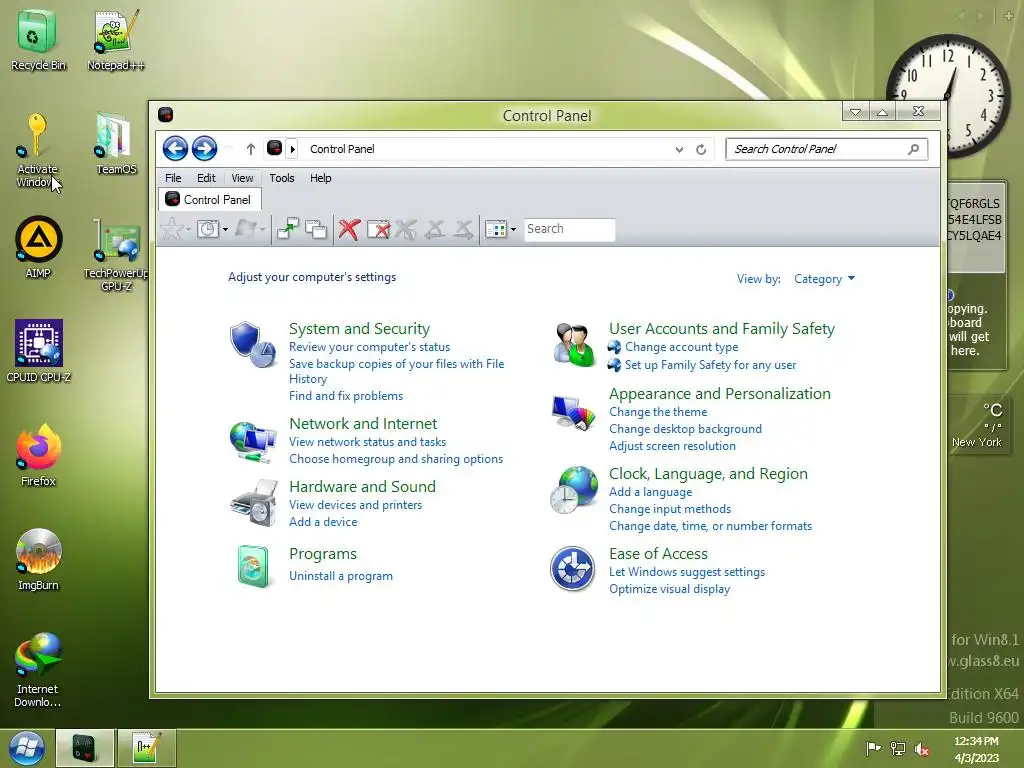Image resolution: width=1024 pixels, height=768 pixels.
Task: Open the Clock, Language, and Region globe icon
Action: 573,490
